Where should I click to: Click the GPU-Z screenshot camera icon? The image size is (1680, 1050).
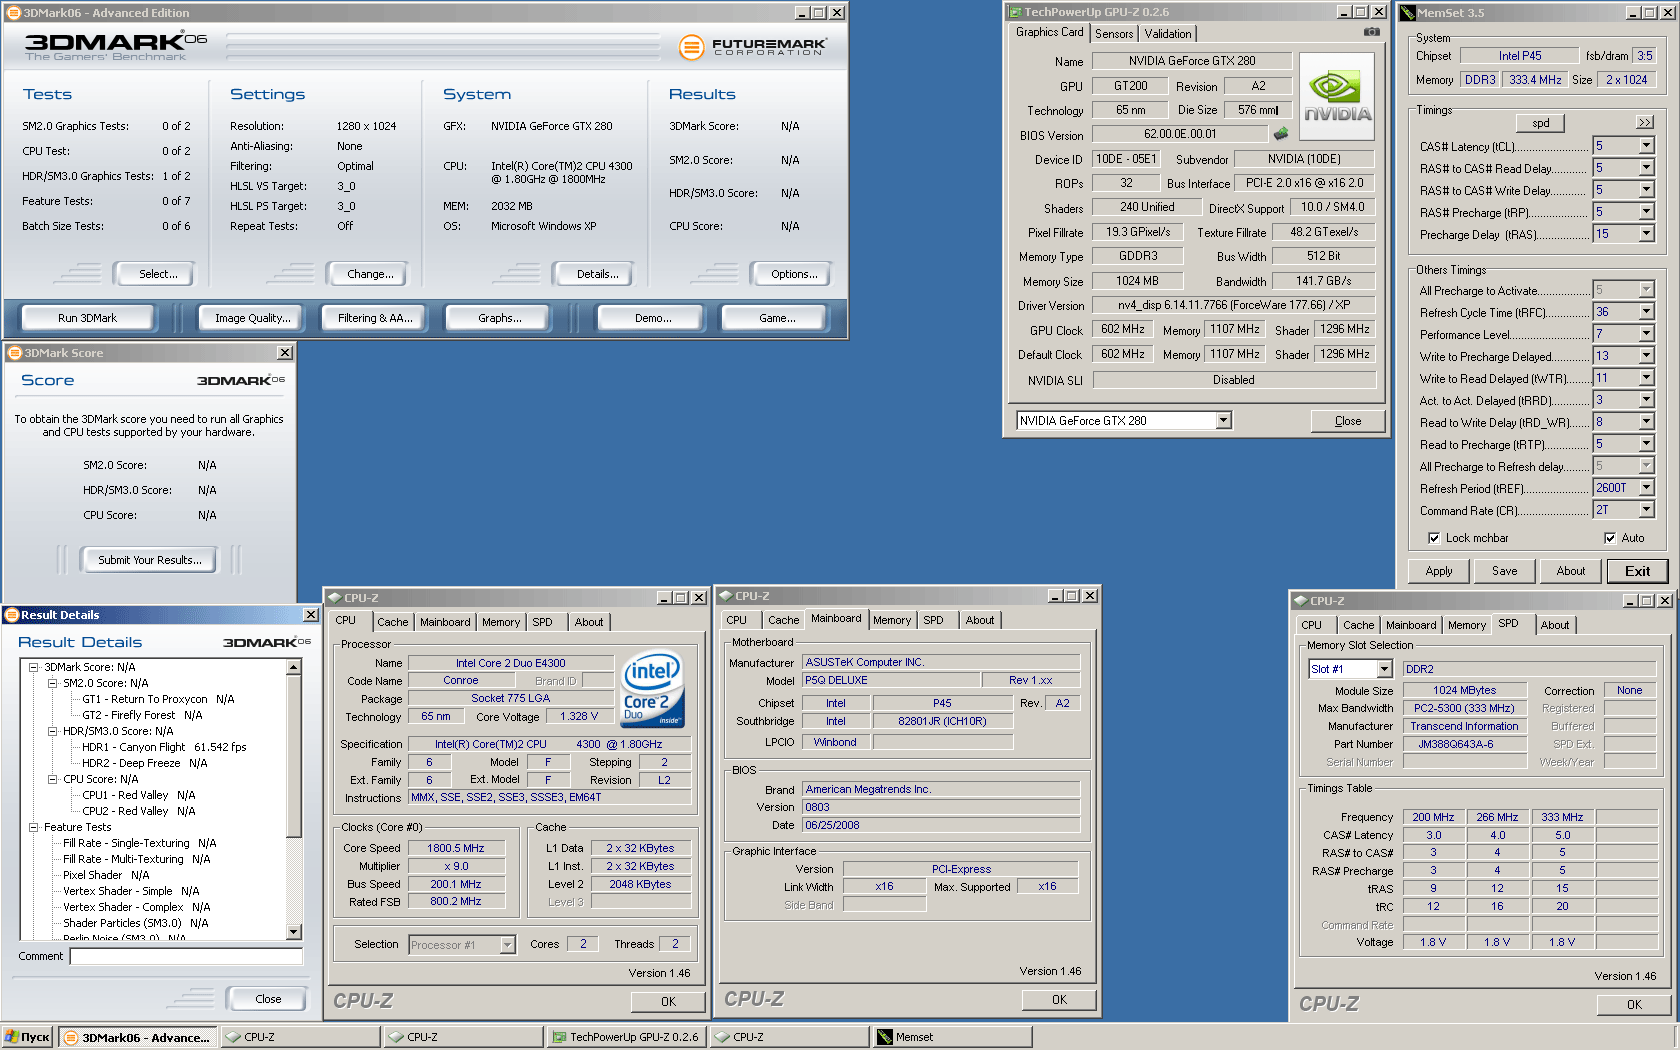coord(1371,32)
